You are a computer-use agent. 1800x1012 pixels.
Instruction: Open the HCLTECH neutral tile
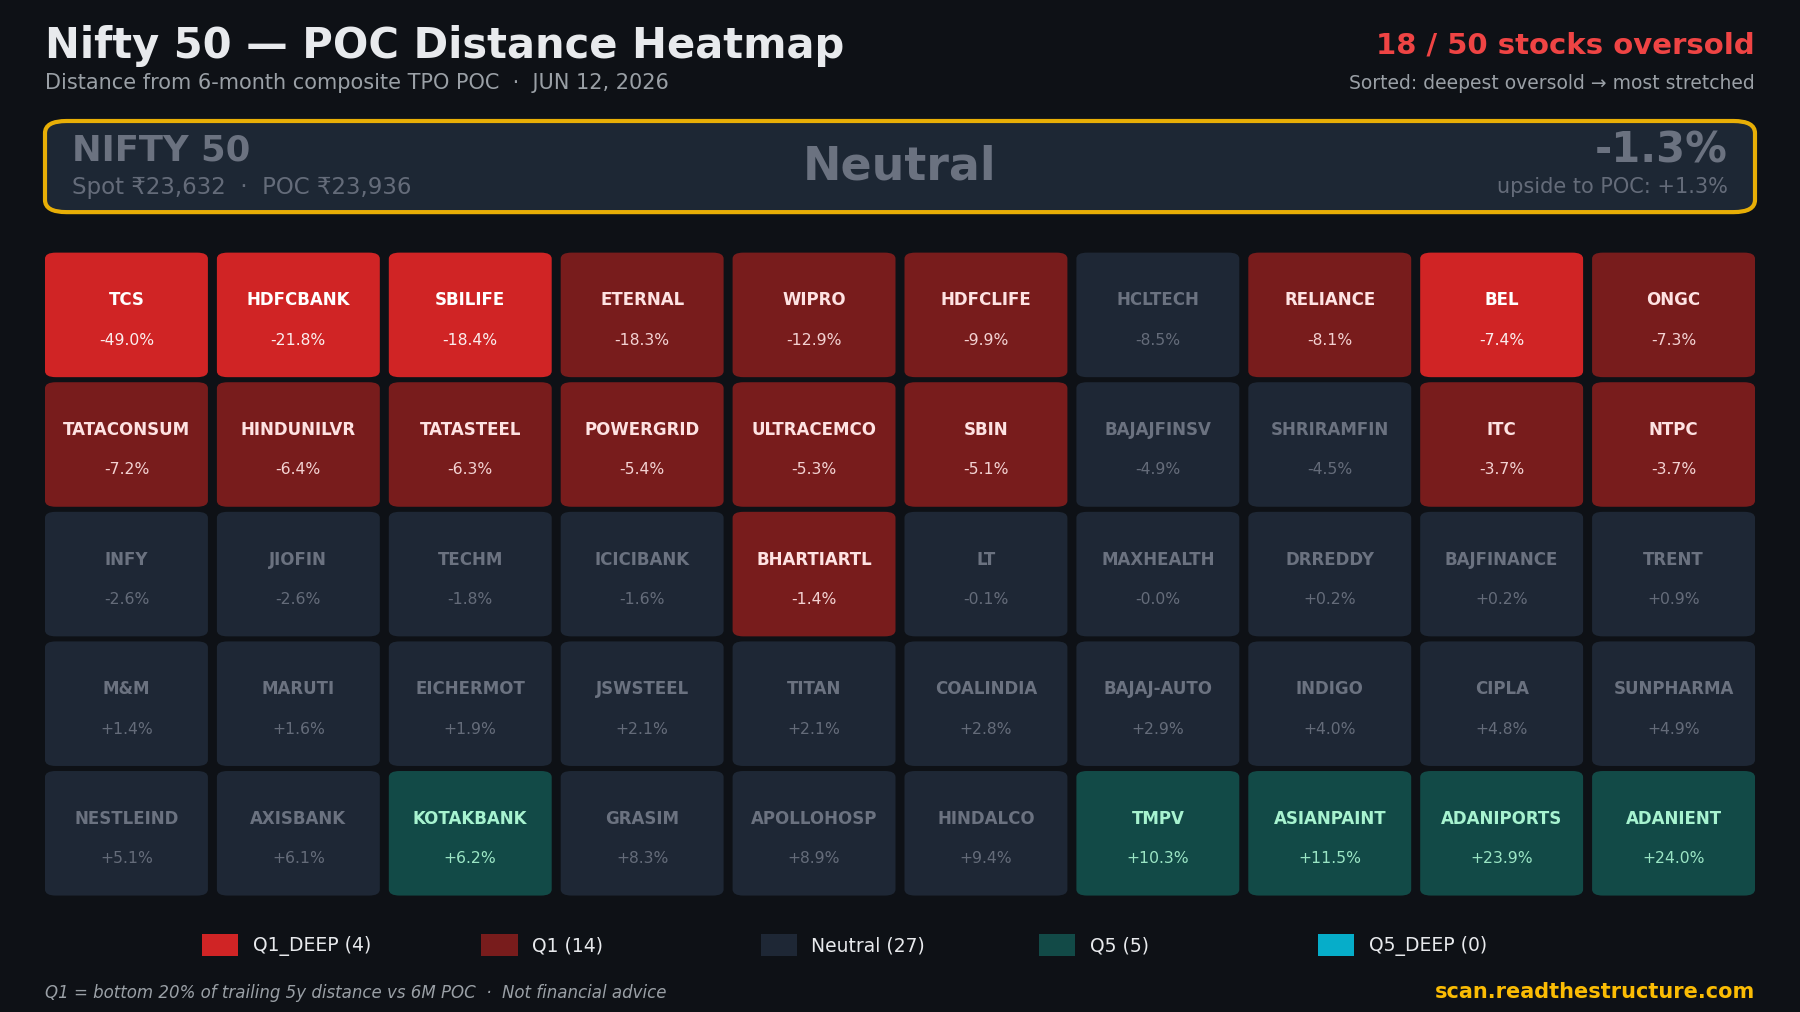pyautogui.click(x=1158, y=315)
